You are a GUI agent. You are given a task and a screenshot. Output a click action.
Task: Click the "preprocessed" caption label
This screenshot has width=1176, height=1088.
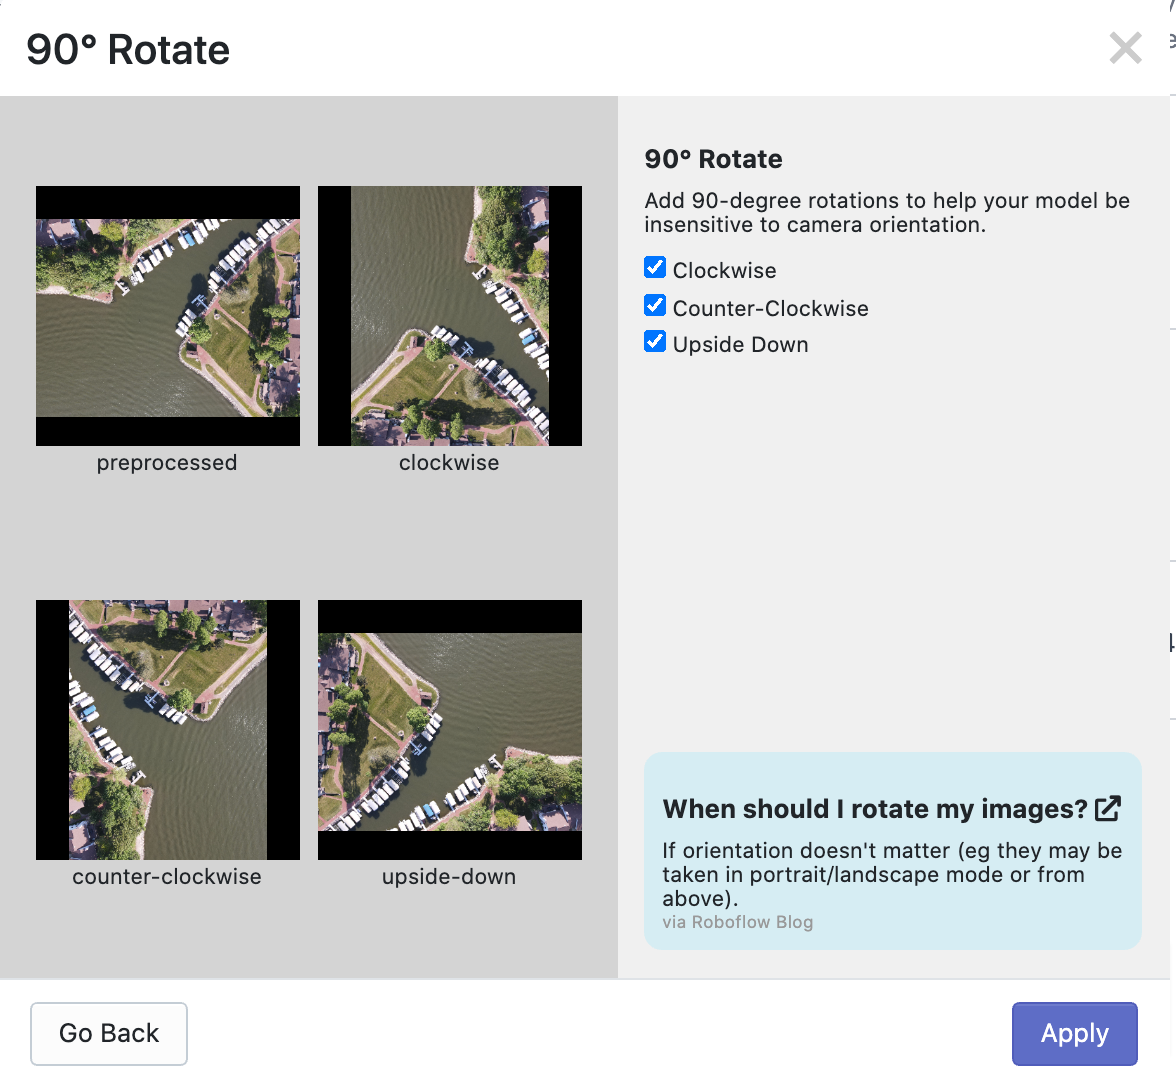167,462
